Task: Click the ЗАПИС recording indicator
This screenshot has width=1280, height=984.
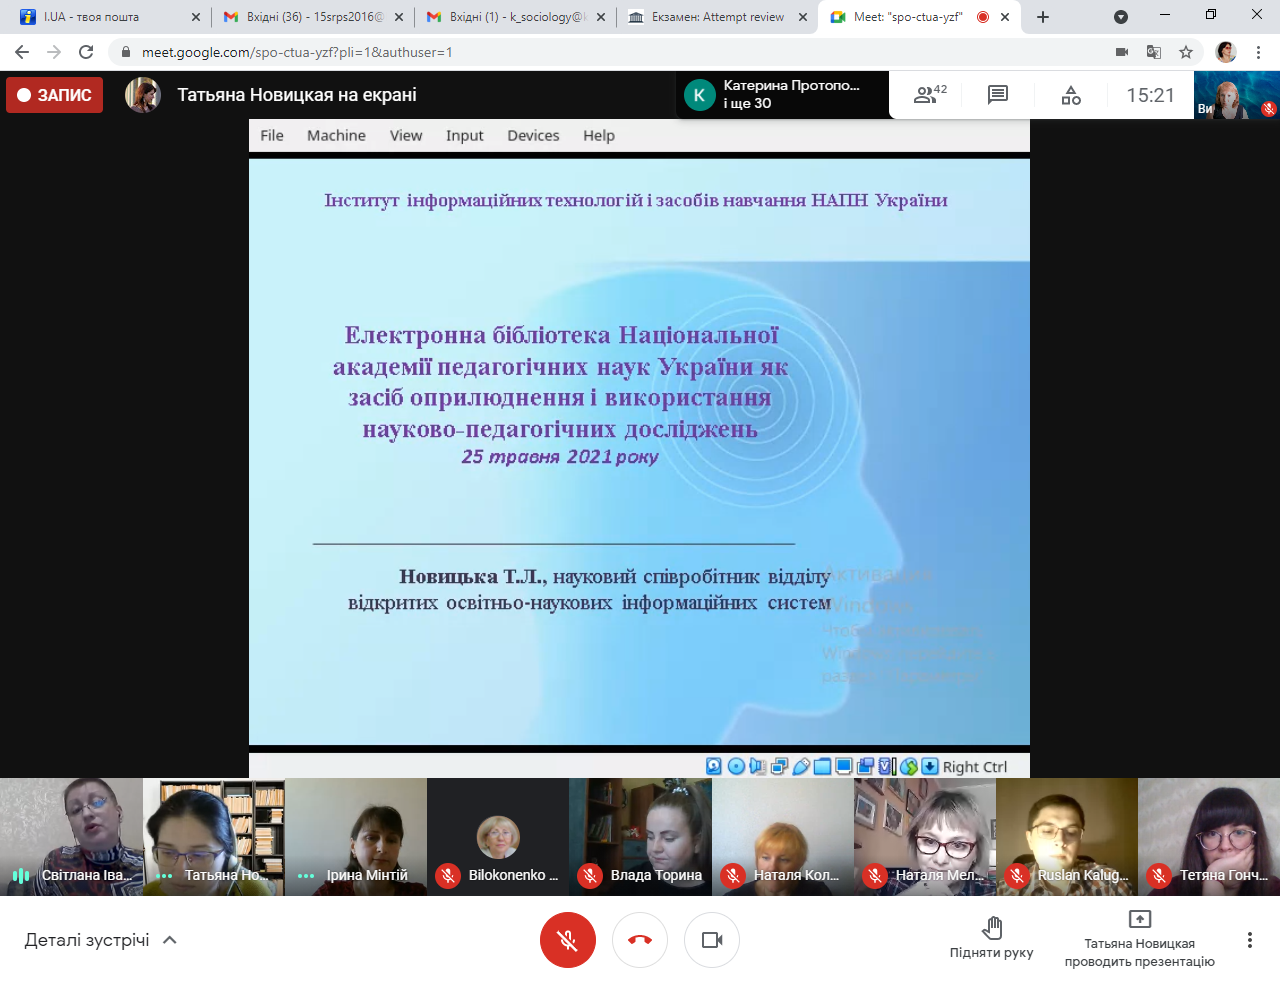Action: point(54,95)
